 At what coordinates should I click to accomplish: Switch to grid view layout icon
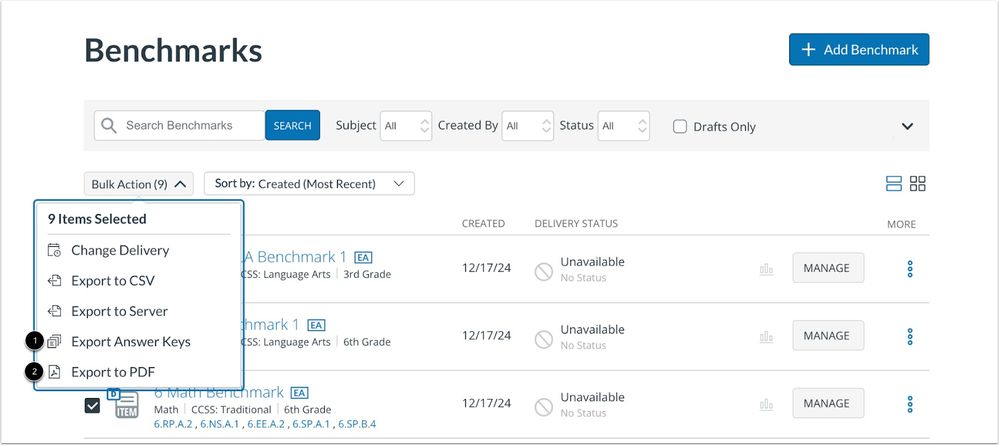pyautogui.click(x=917, y=183)
